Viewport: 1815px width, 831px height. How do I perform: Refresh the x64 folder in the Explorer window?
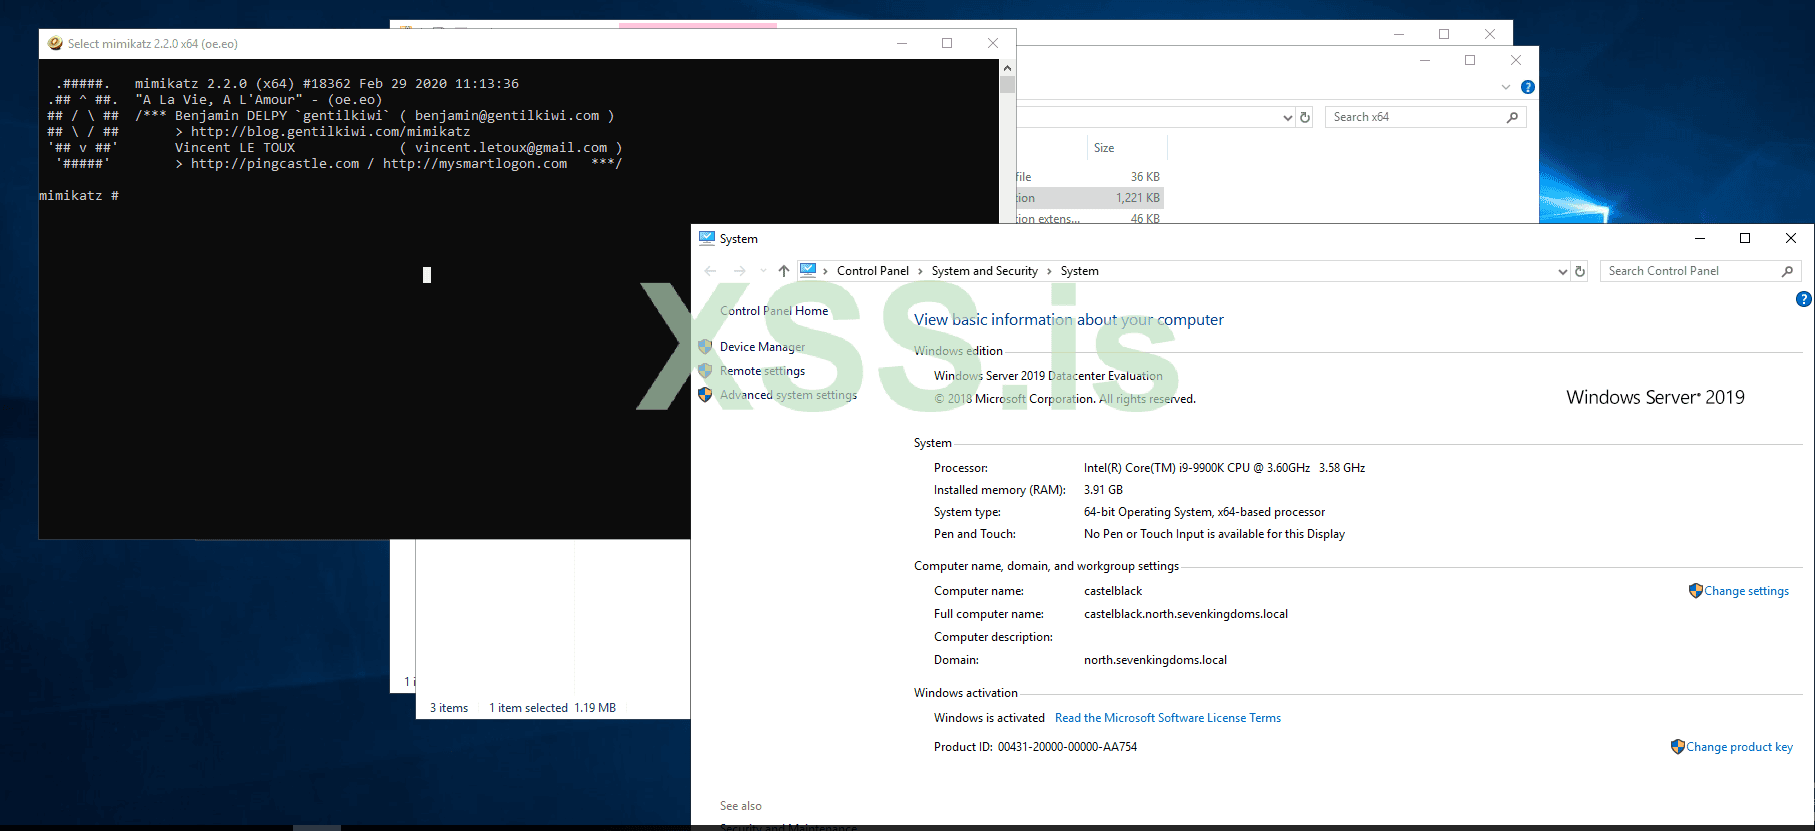click(1305, 117)
